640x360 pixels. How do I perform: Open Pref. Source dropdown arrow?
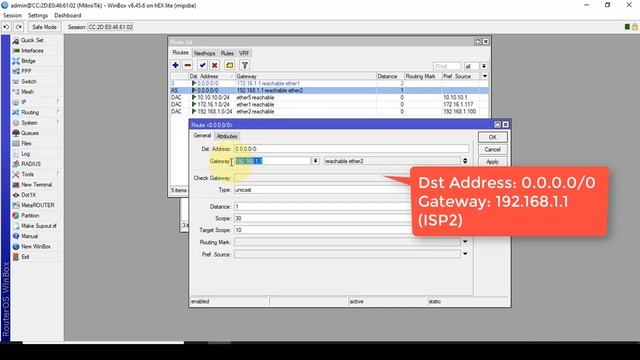[x=465, y=254]
